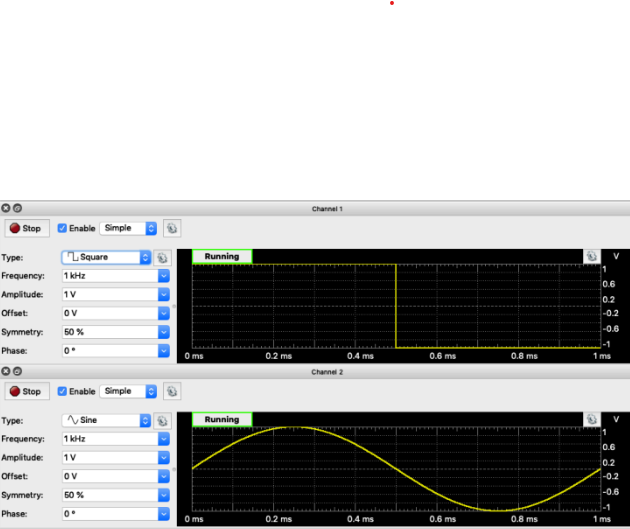The width and height of the screenshot is (630, 529).
Task: Edit Channel 2 Offset field 0 V
Action: click(x=110, y=476)
